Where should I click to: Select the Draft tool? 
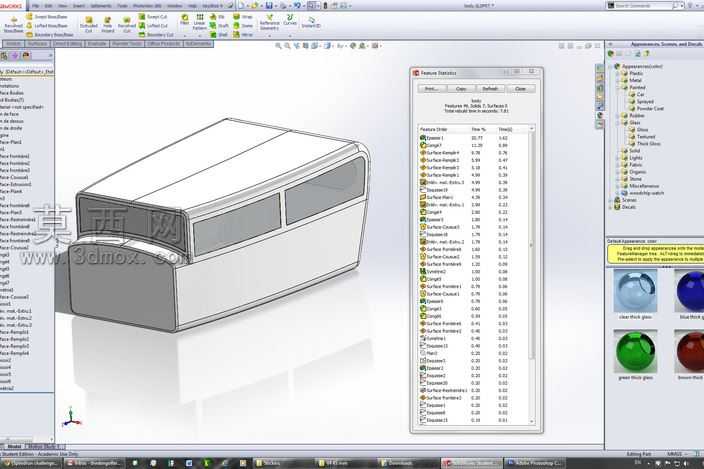pyautogui.click(x=219, y=26)
